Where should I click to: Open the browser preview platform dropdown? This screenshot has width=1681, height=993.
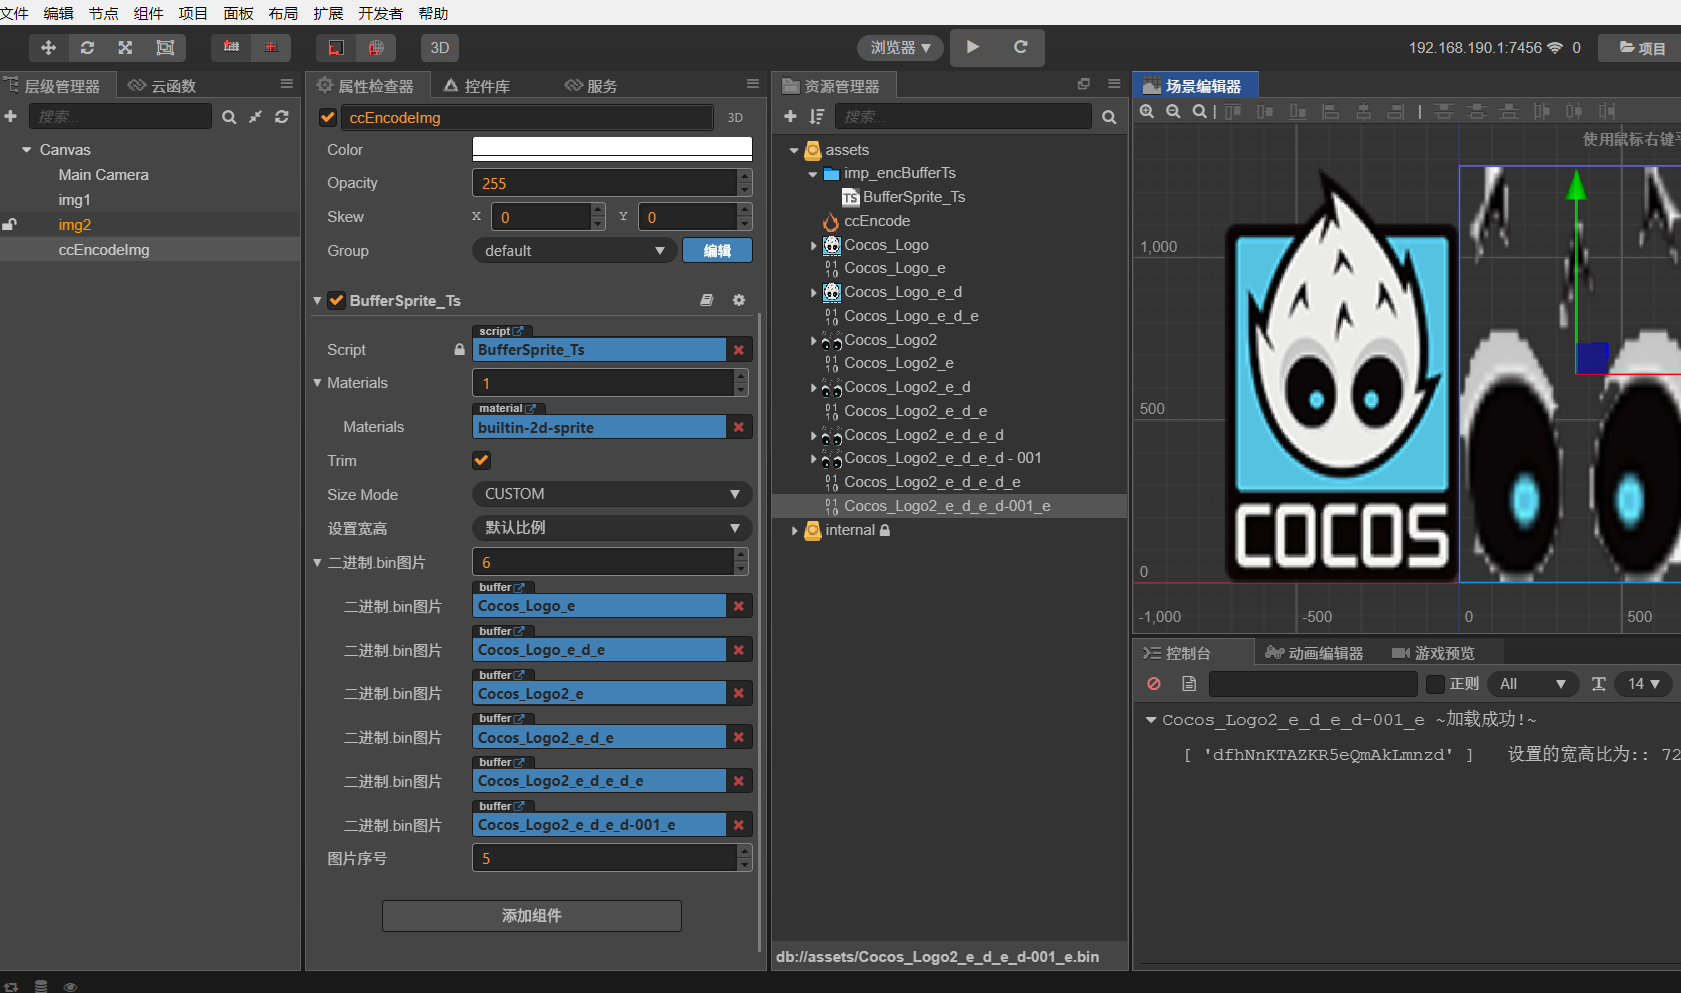tap(899, 47)
